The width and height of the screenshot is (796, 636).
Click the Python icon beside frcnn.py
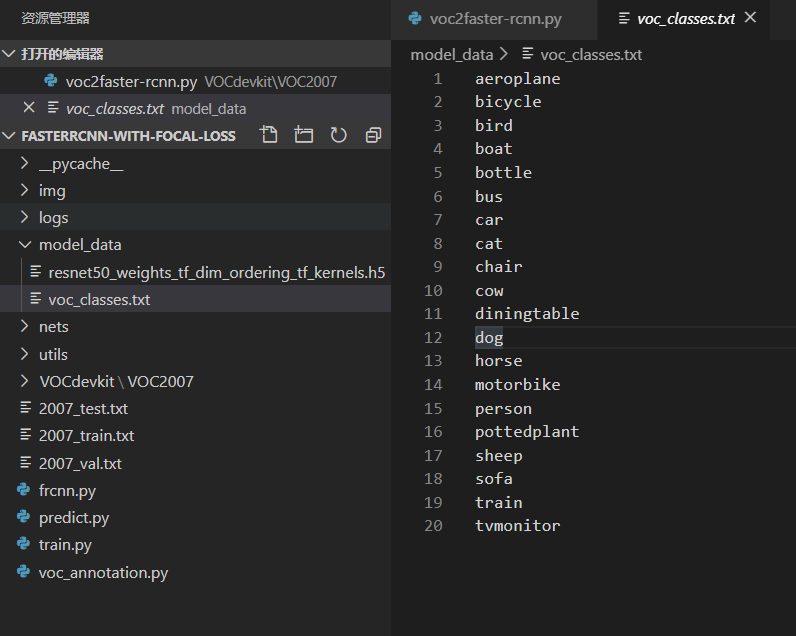click(23, 489)
